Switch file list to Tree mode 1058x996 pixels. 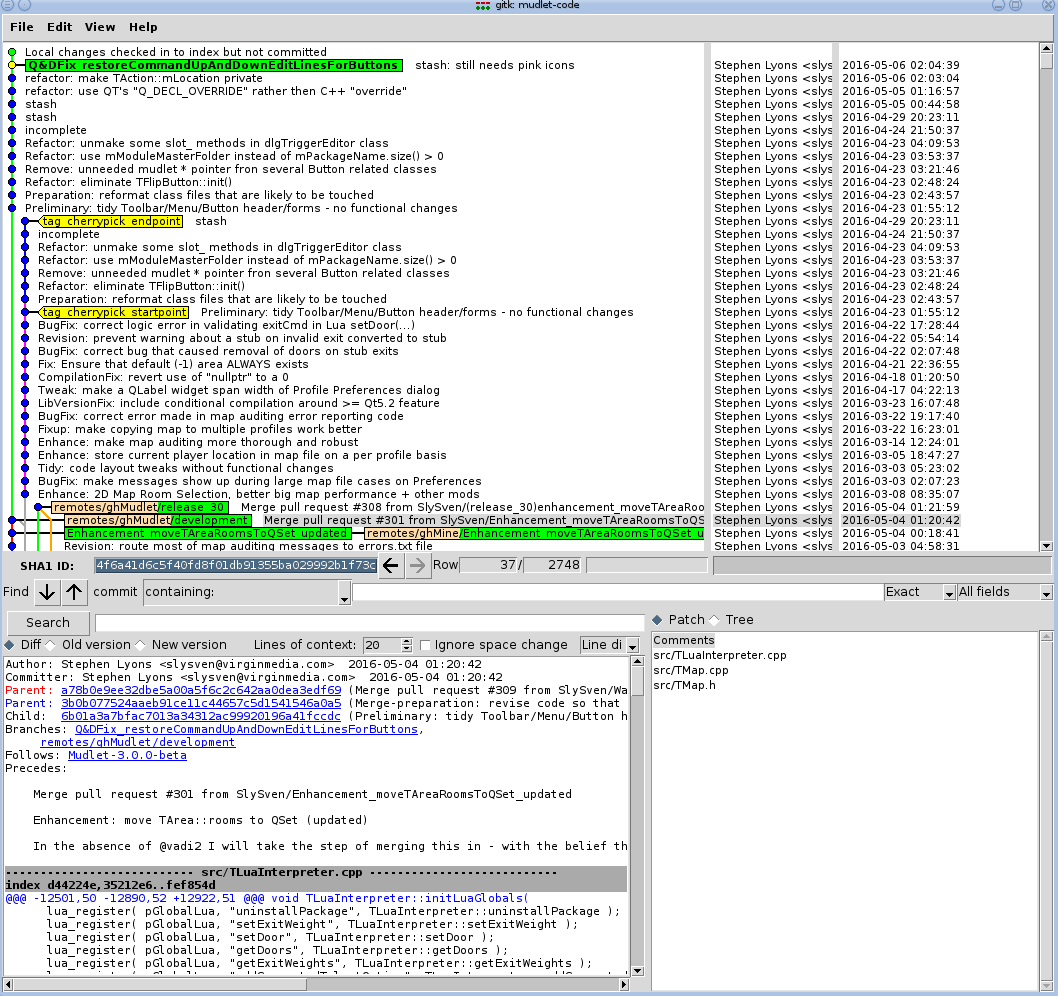(x=714, y=619)
